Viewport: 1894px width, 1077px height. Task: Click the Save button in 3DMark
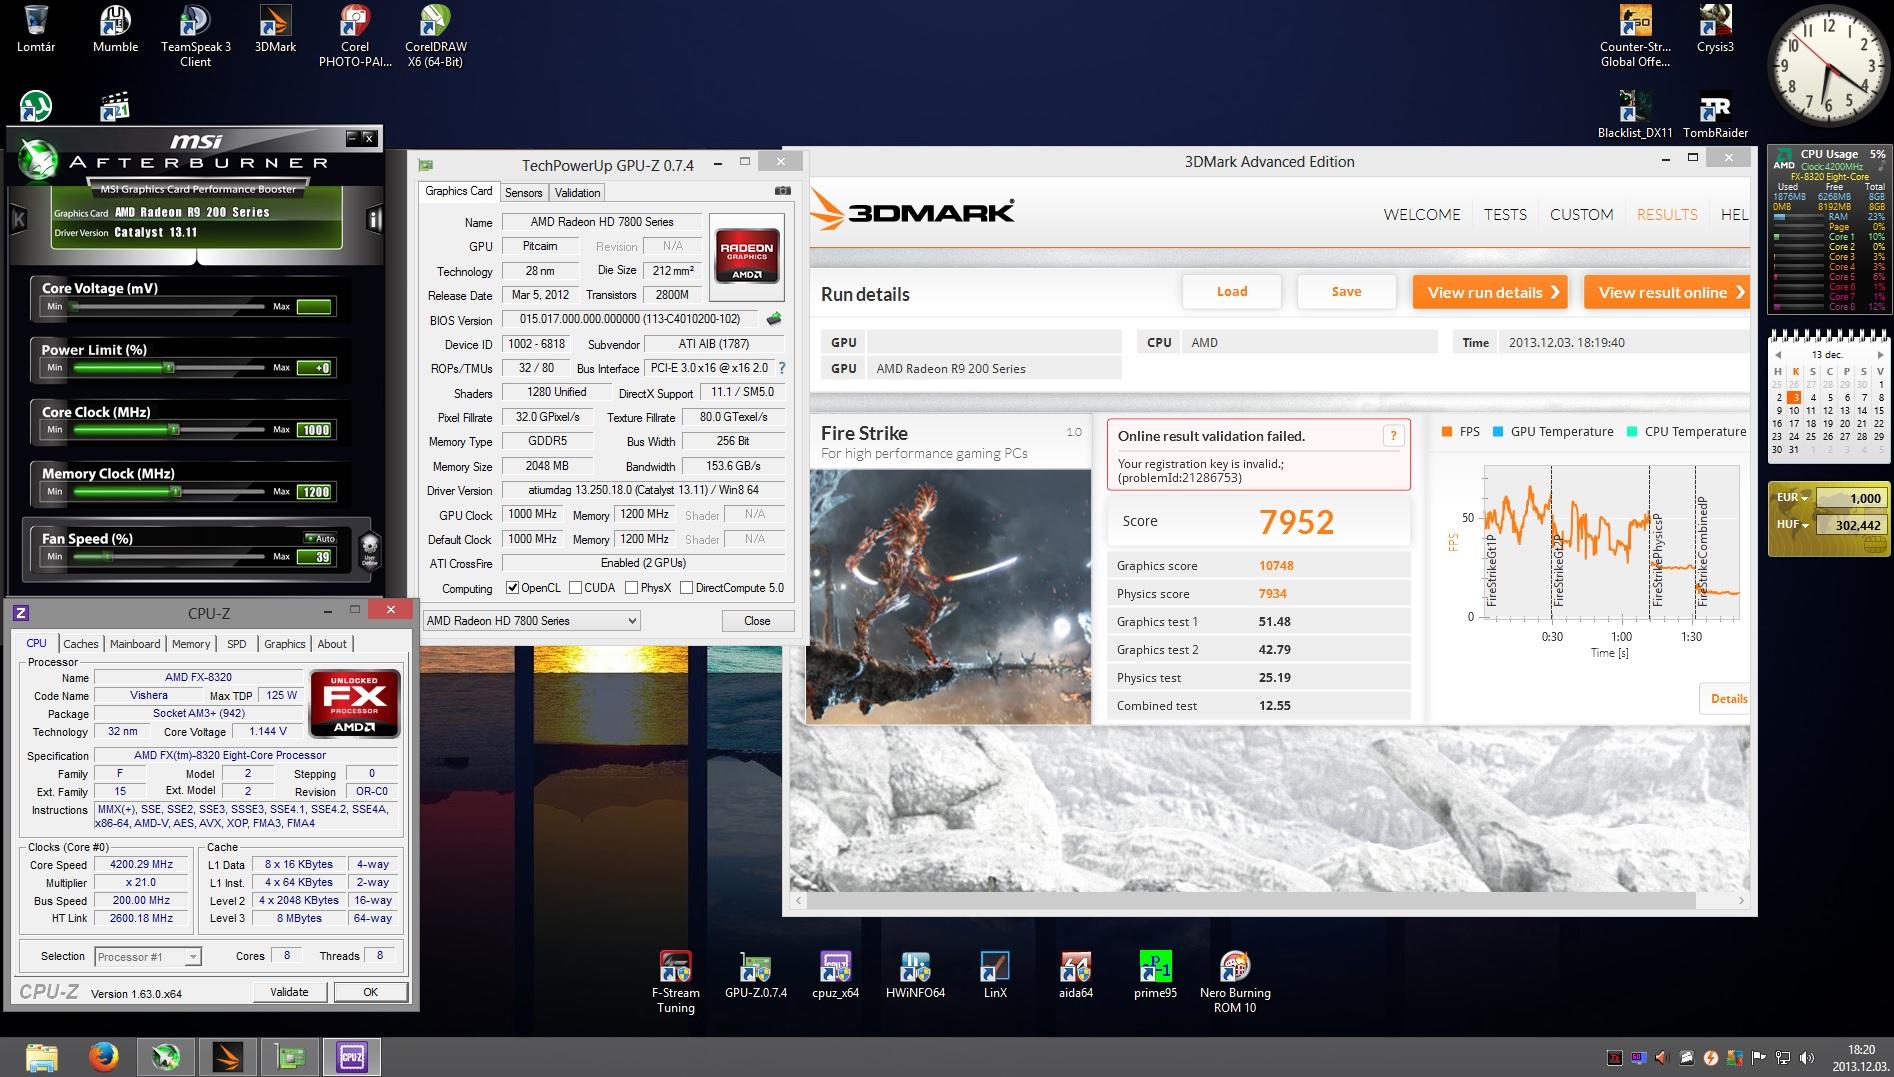point(1346,292)
